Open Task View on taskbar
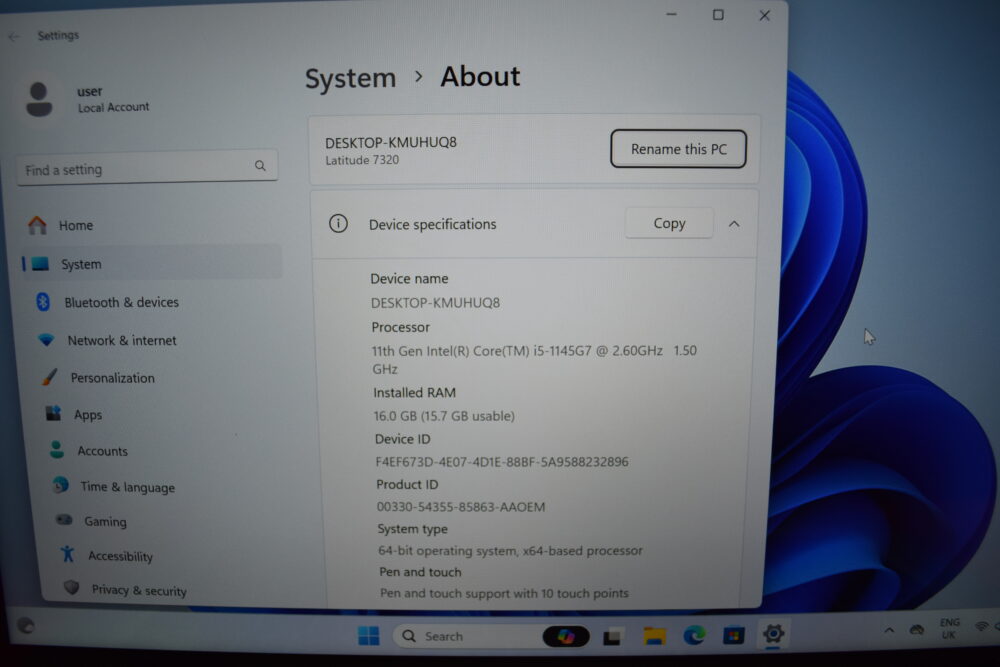Screen dimensions: 1000x667 [612, 636]
